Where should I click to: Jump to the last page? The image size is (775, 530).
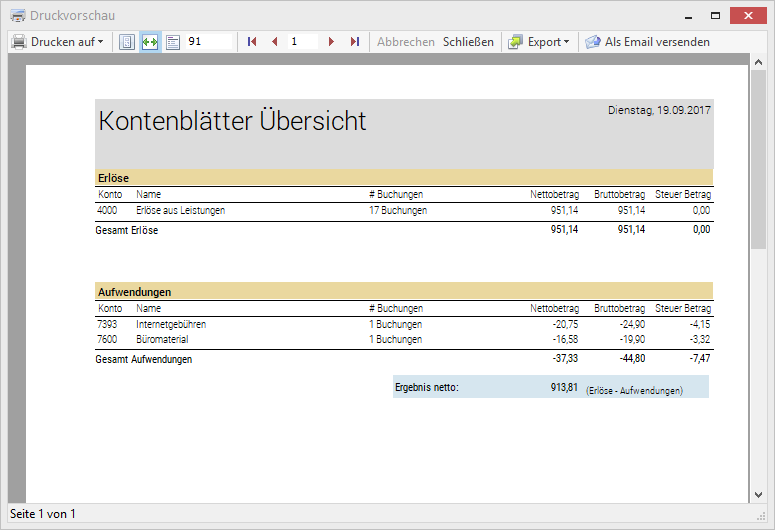click(x=354, y=42)
